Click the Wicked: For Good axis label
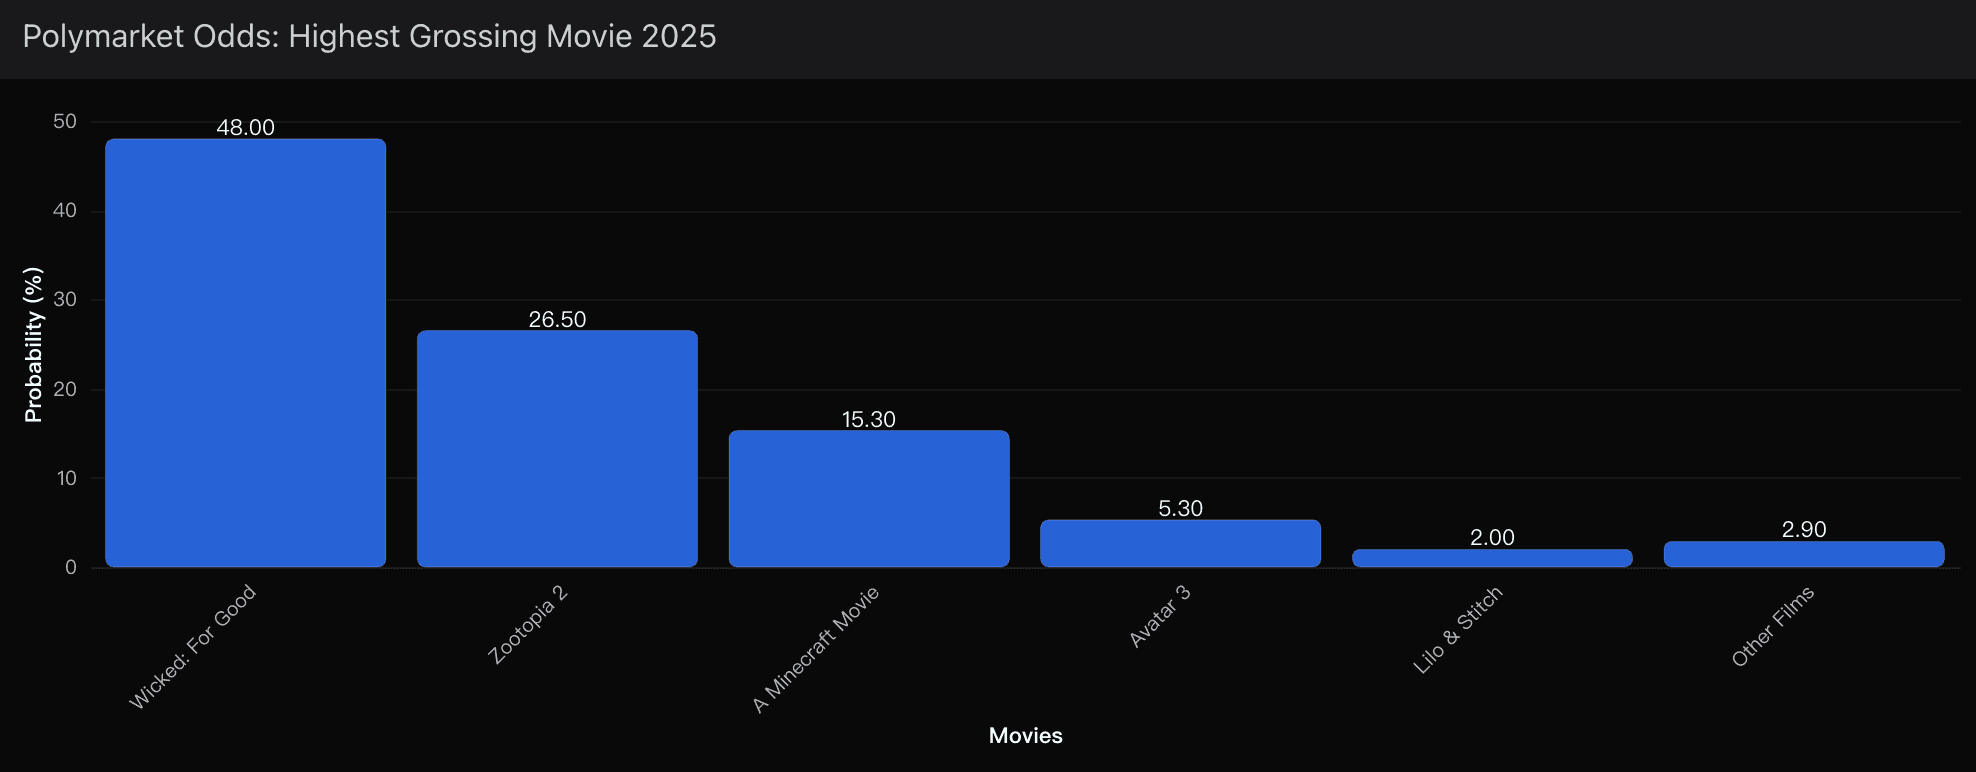The image size is (1976, 772). (192, 647)
